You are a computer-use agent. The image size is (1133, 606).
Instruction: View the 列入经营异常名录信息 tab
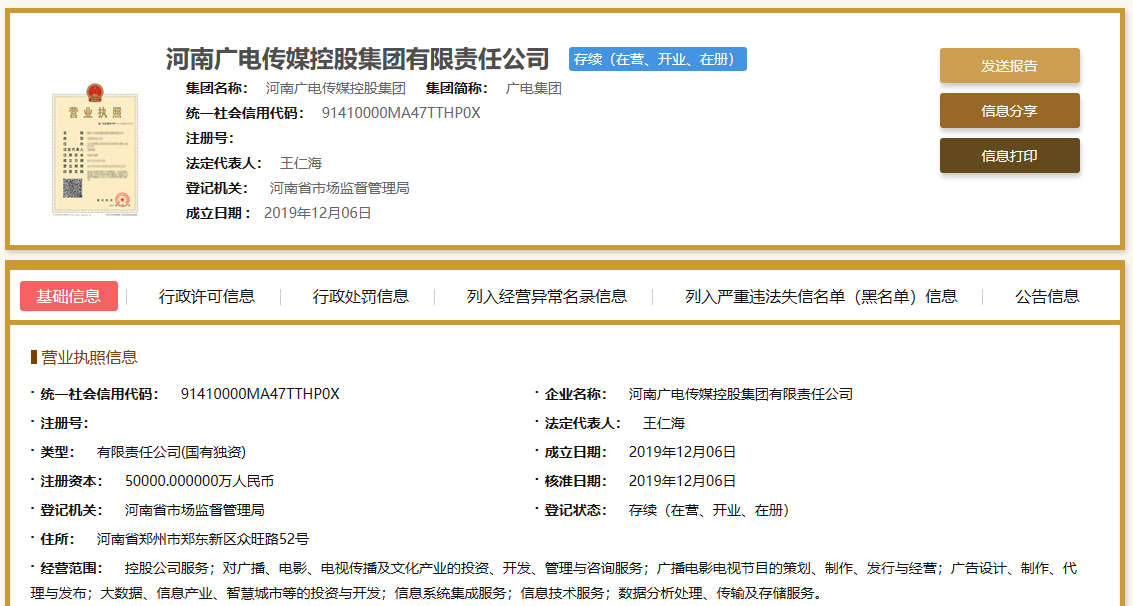click(547, 296)
